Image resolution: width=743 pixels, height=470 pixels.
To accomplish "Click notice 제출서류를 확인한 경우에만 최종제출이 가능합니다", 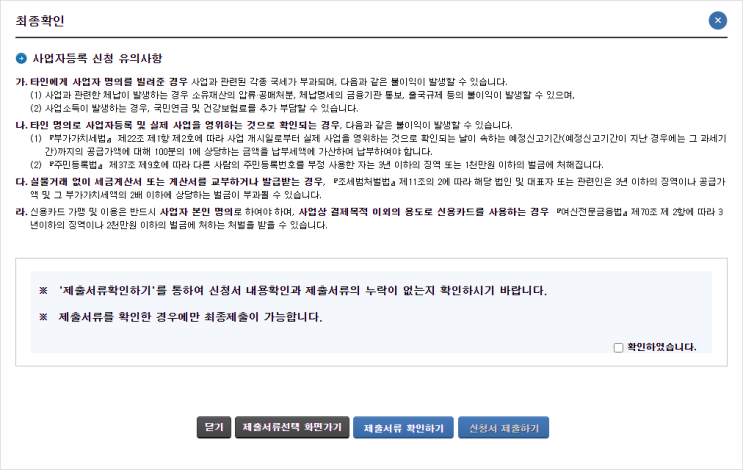I will coord(190,317).
